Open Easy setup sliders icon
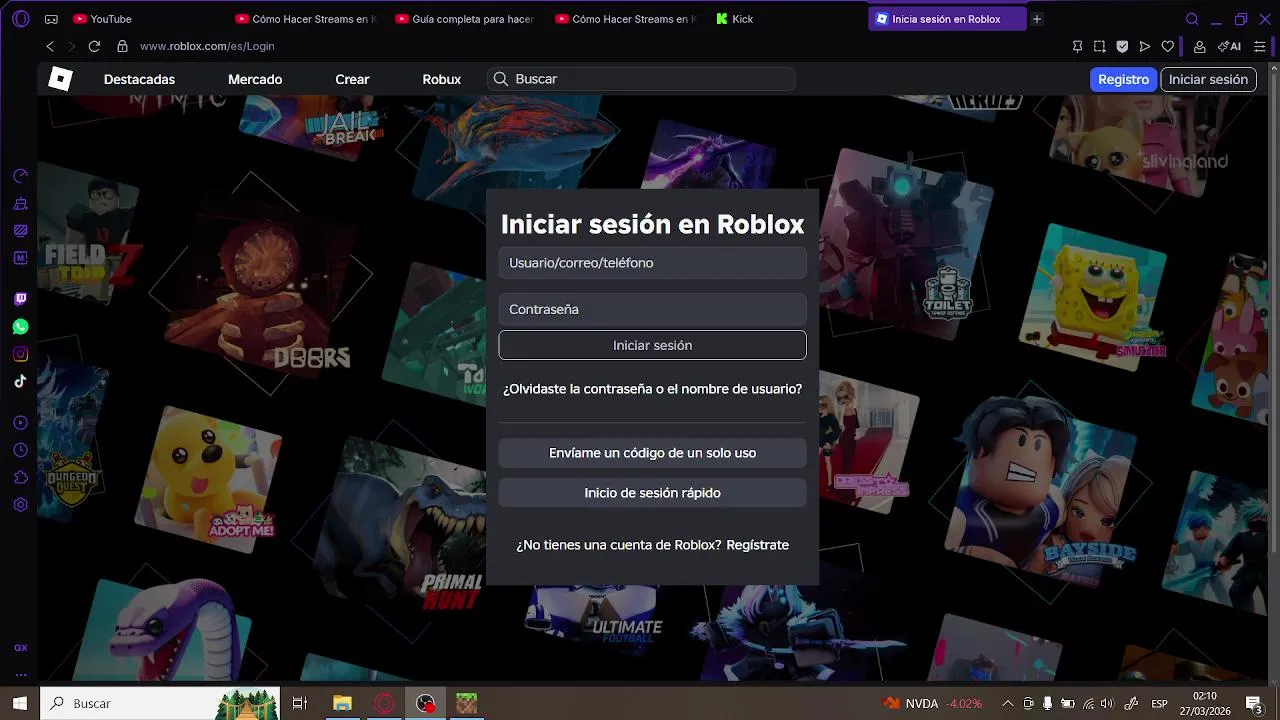This screenshot has height=720, width=1280. click(x=1259, y=46)
